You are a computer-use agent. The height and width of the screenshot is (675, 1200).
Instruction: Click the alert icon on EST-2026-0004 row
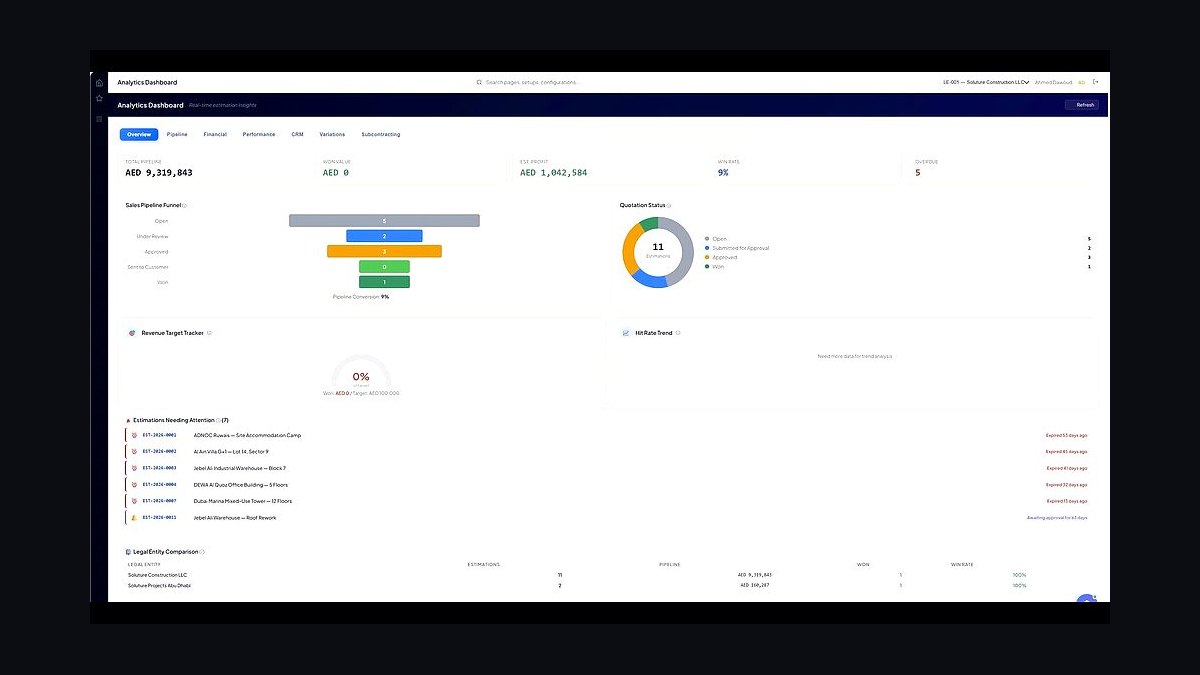tap(133, 485)
